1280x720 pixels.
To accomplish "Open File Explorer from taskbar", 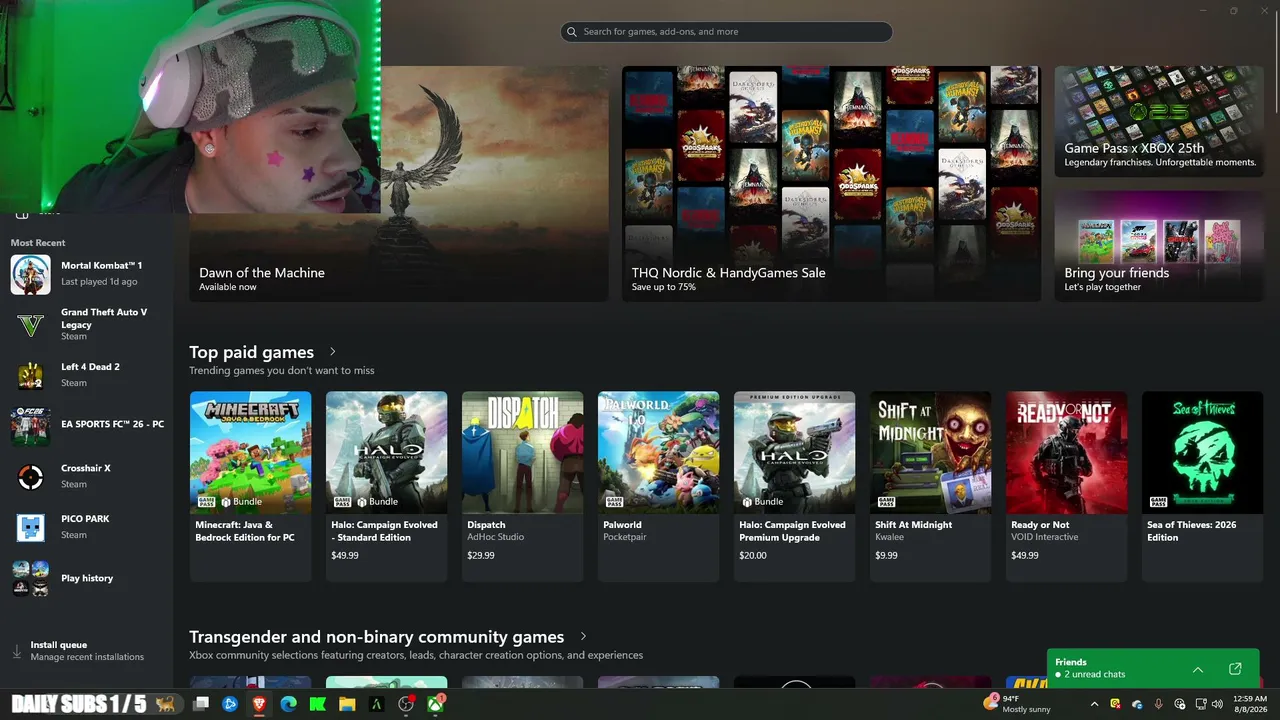I will 347,704.
